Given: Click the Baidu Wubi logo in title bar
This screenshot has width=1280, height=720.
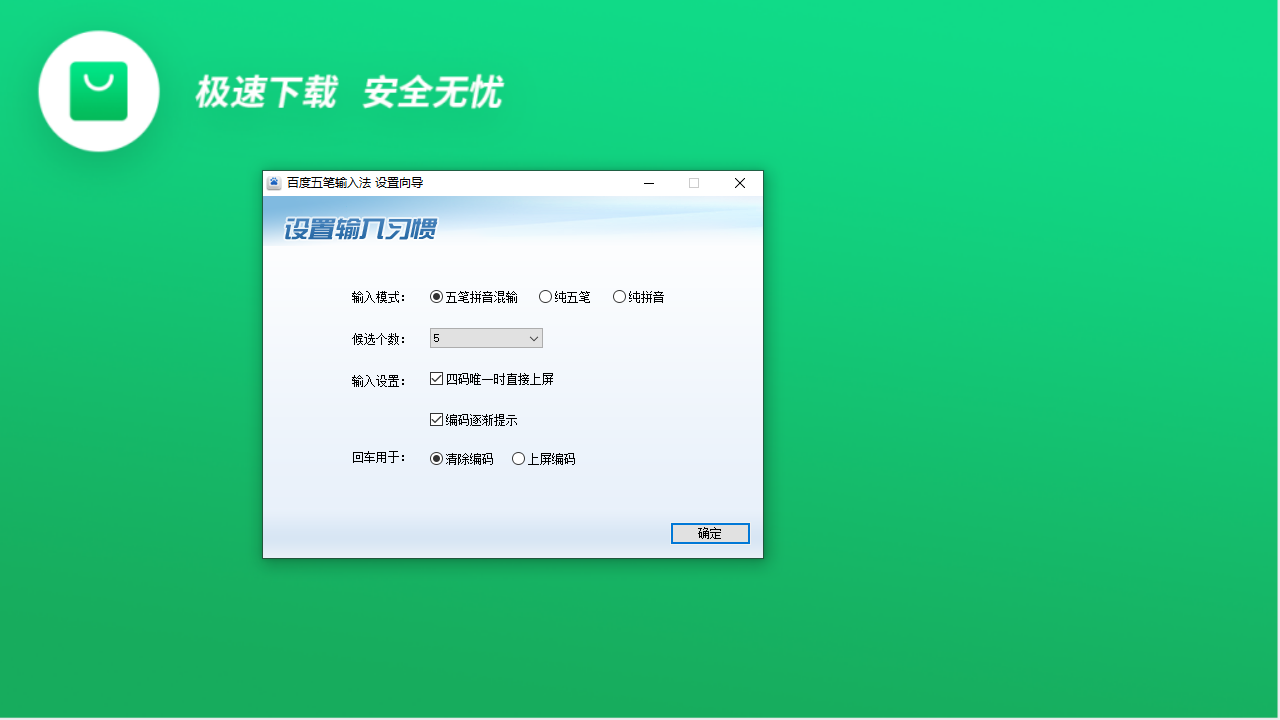Looking at the screenshot, I should pyautogui.click(x=273, y=183).
